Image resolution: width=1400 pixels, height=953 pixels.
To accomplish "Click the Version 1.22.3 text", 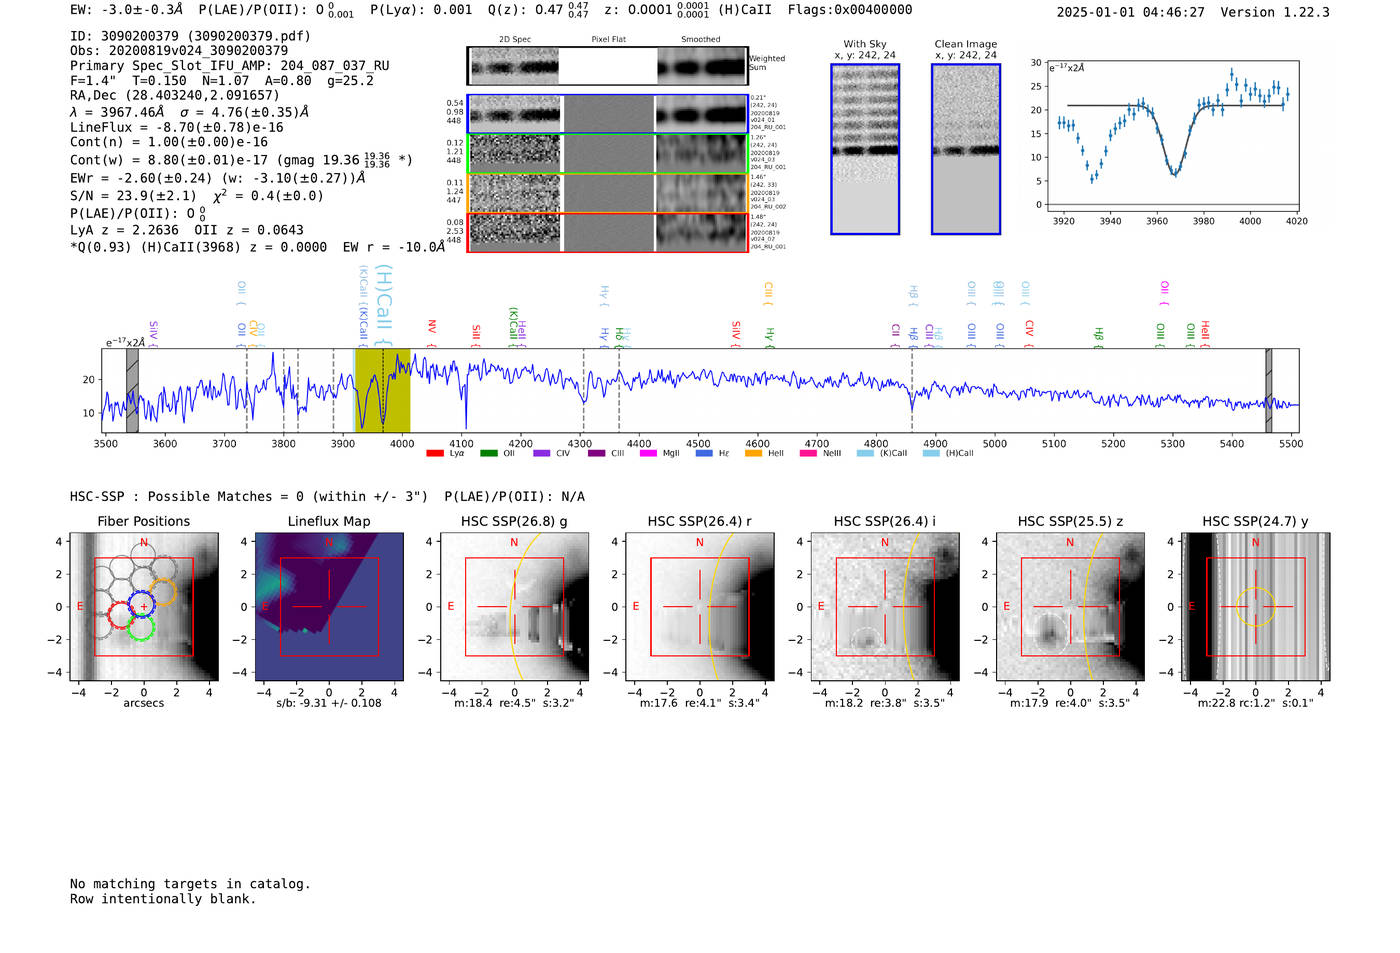I will pyautogui.click(x=1275, y=12).
